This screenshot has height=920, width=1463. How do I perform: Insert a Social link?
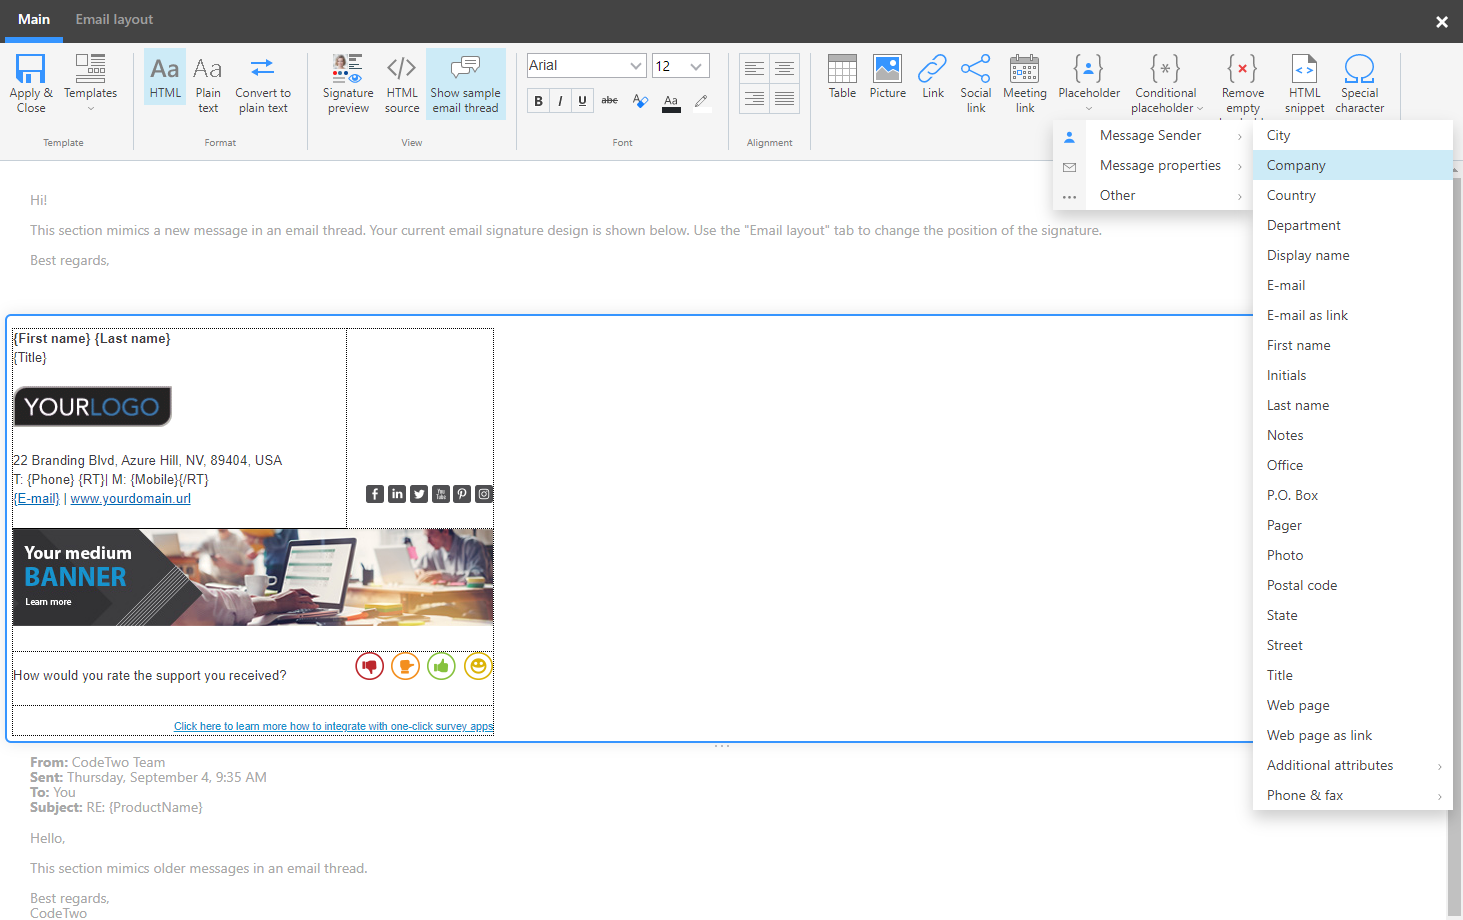coord(975,82)
